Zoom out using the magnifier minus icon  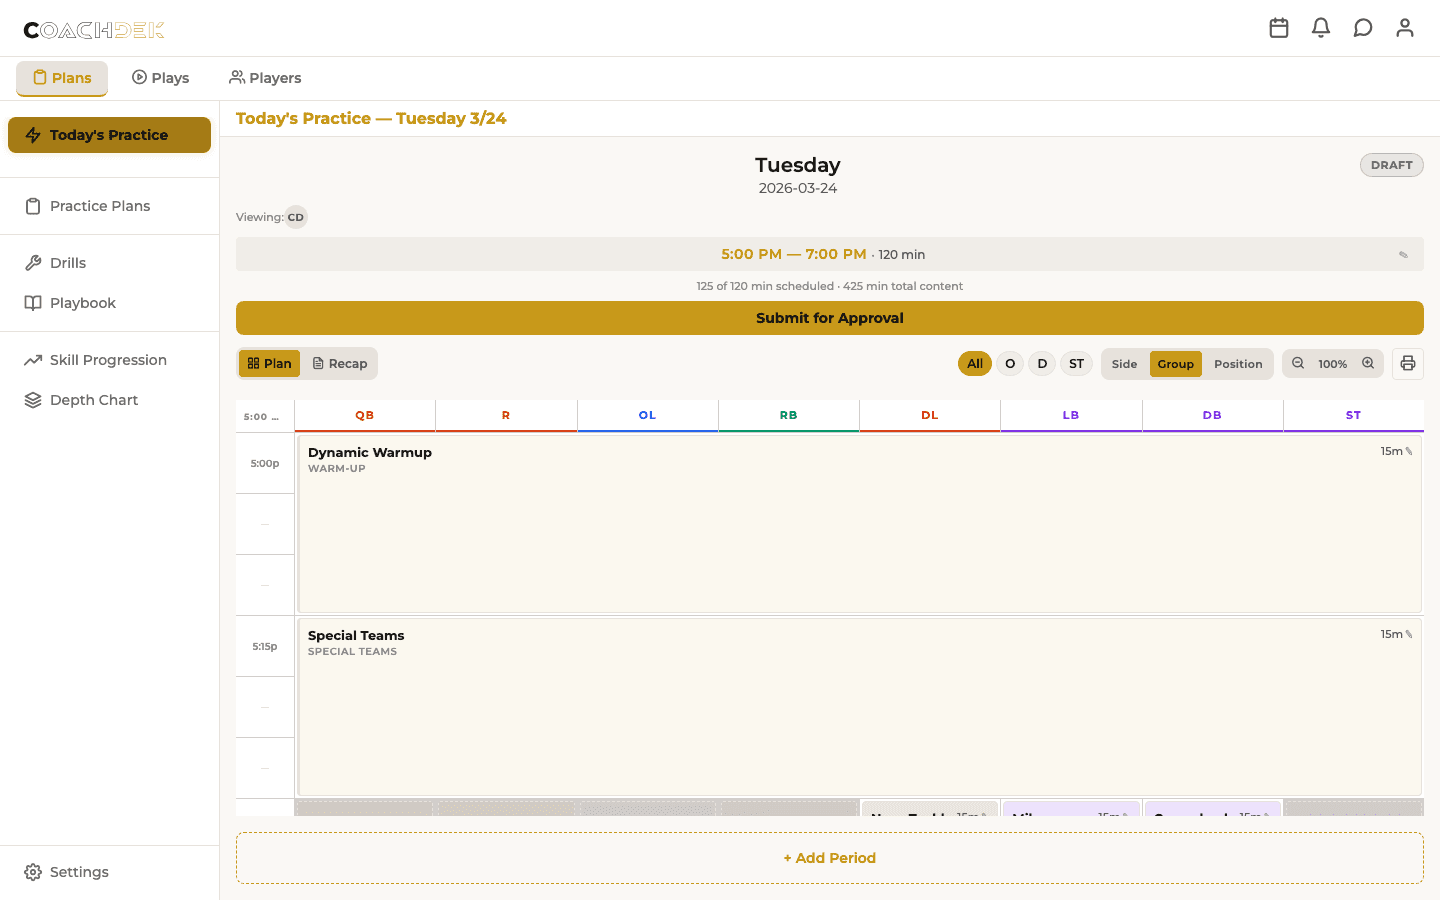click(x=1299, y=363)
